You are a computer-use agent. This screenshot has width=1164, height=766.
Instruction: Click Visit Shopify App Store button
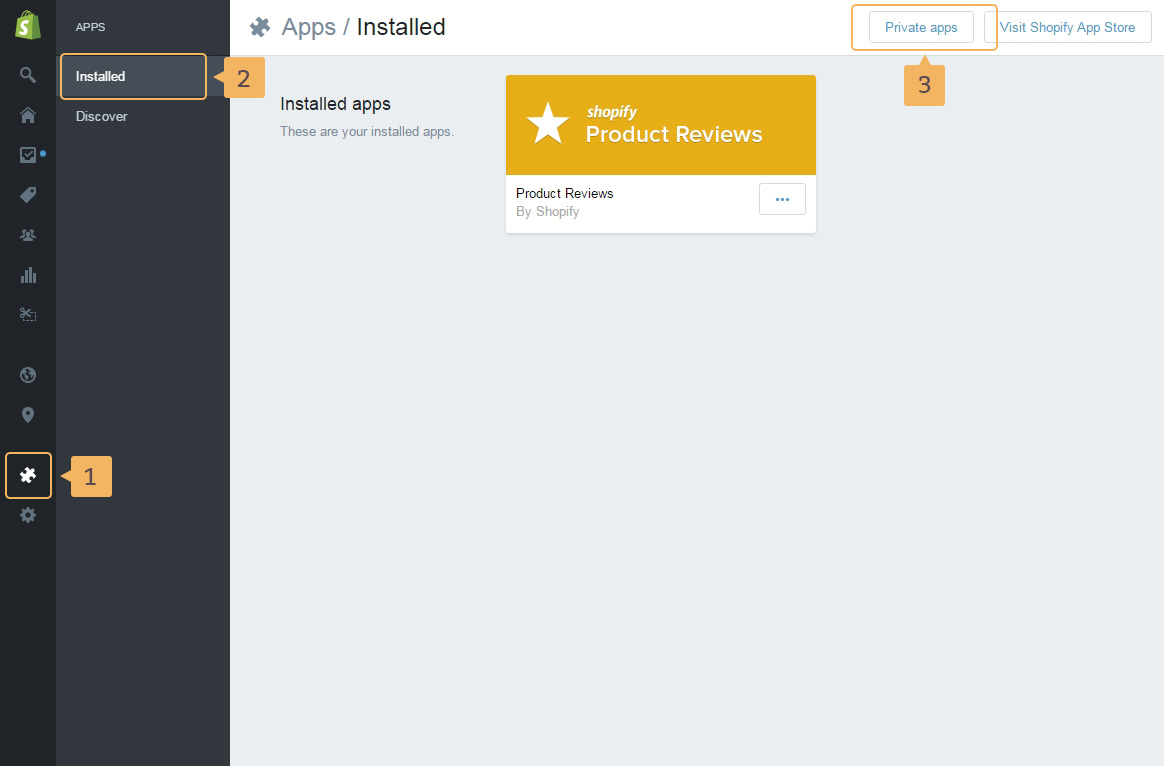click(1067, 27)
